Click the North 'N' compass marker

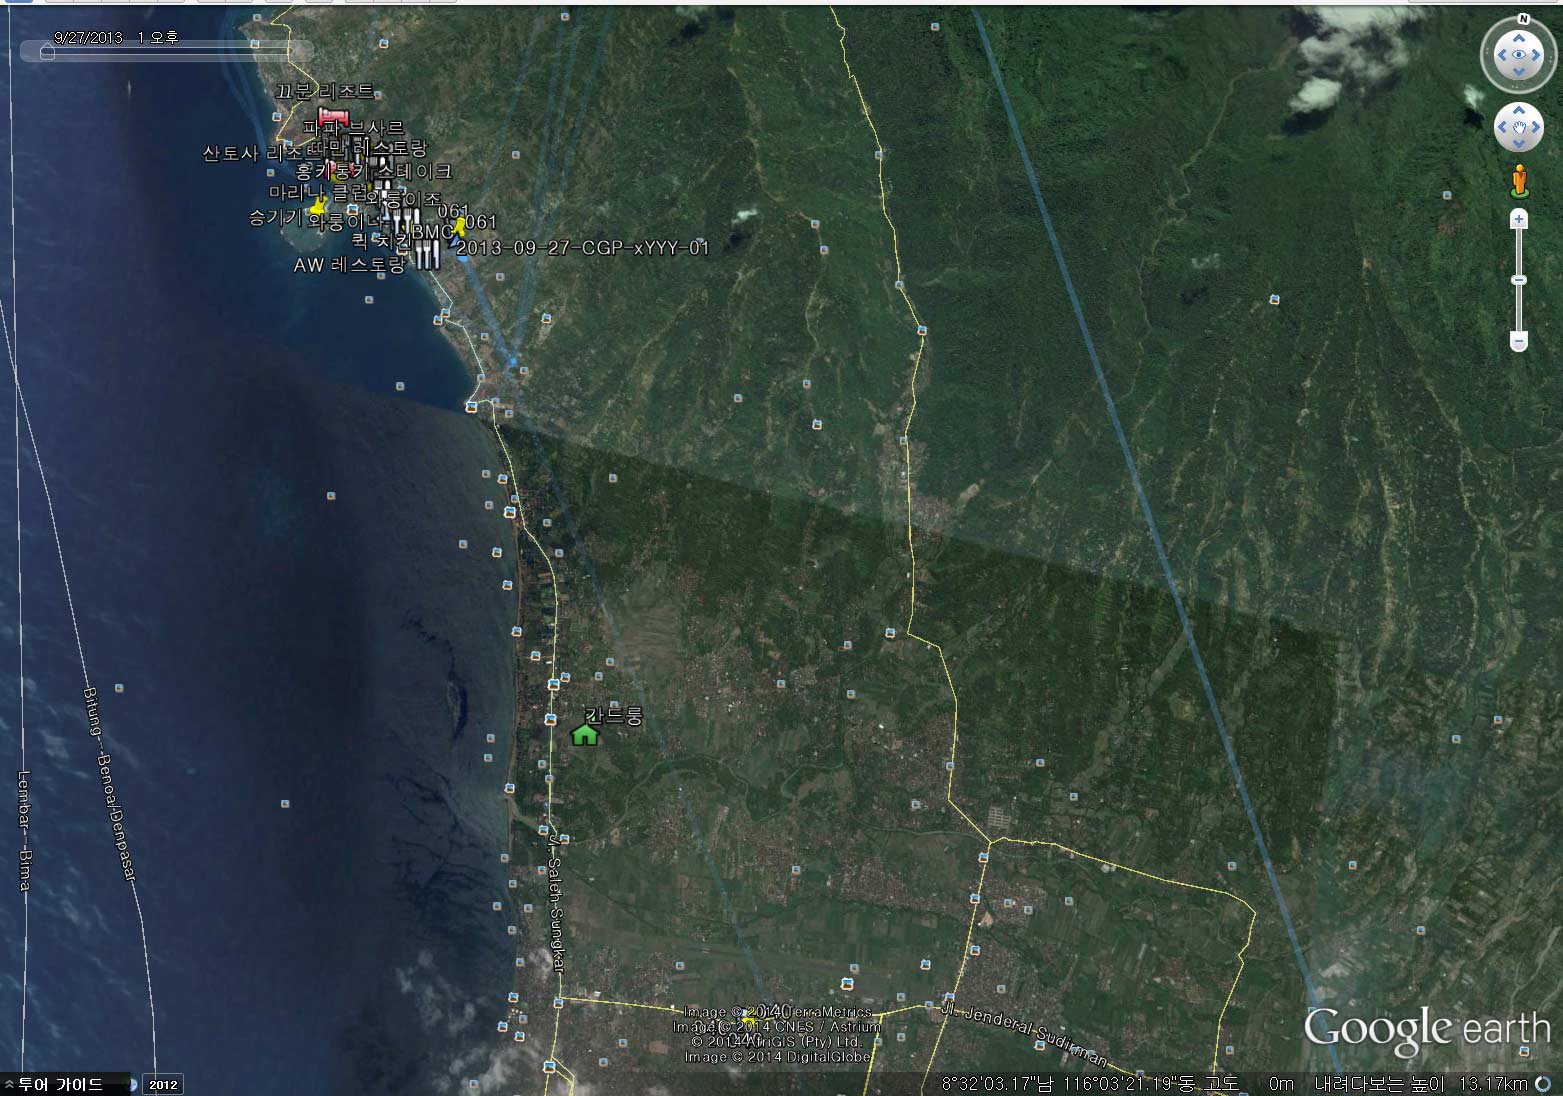(x=1523, y=19)
